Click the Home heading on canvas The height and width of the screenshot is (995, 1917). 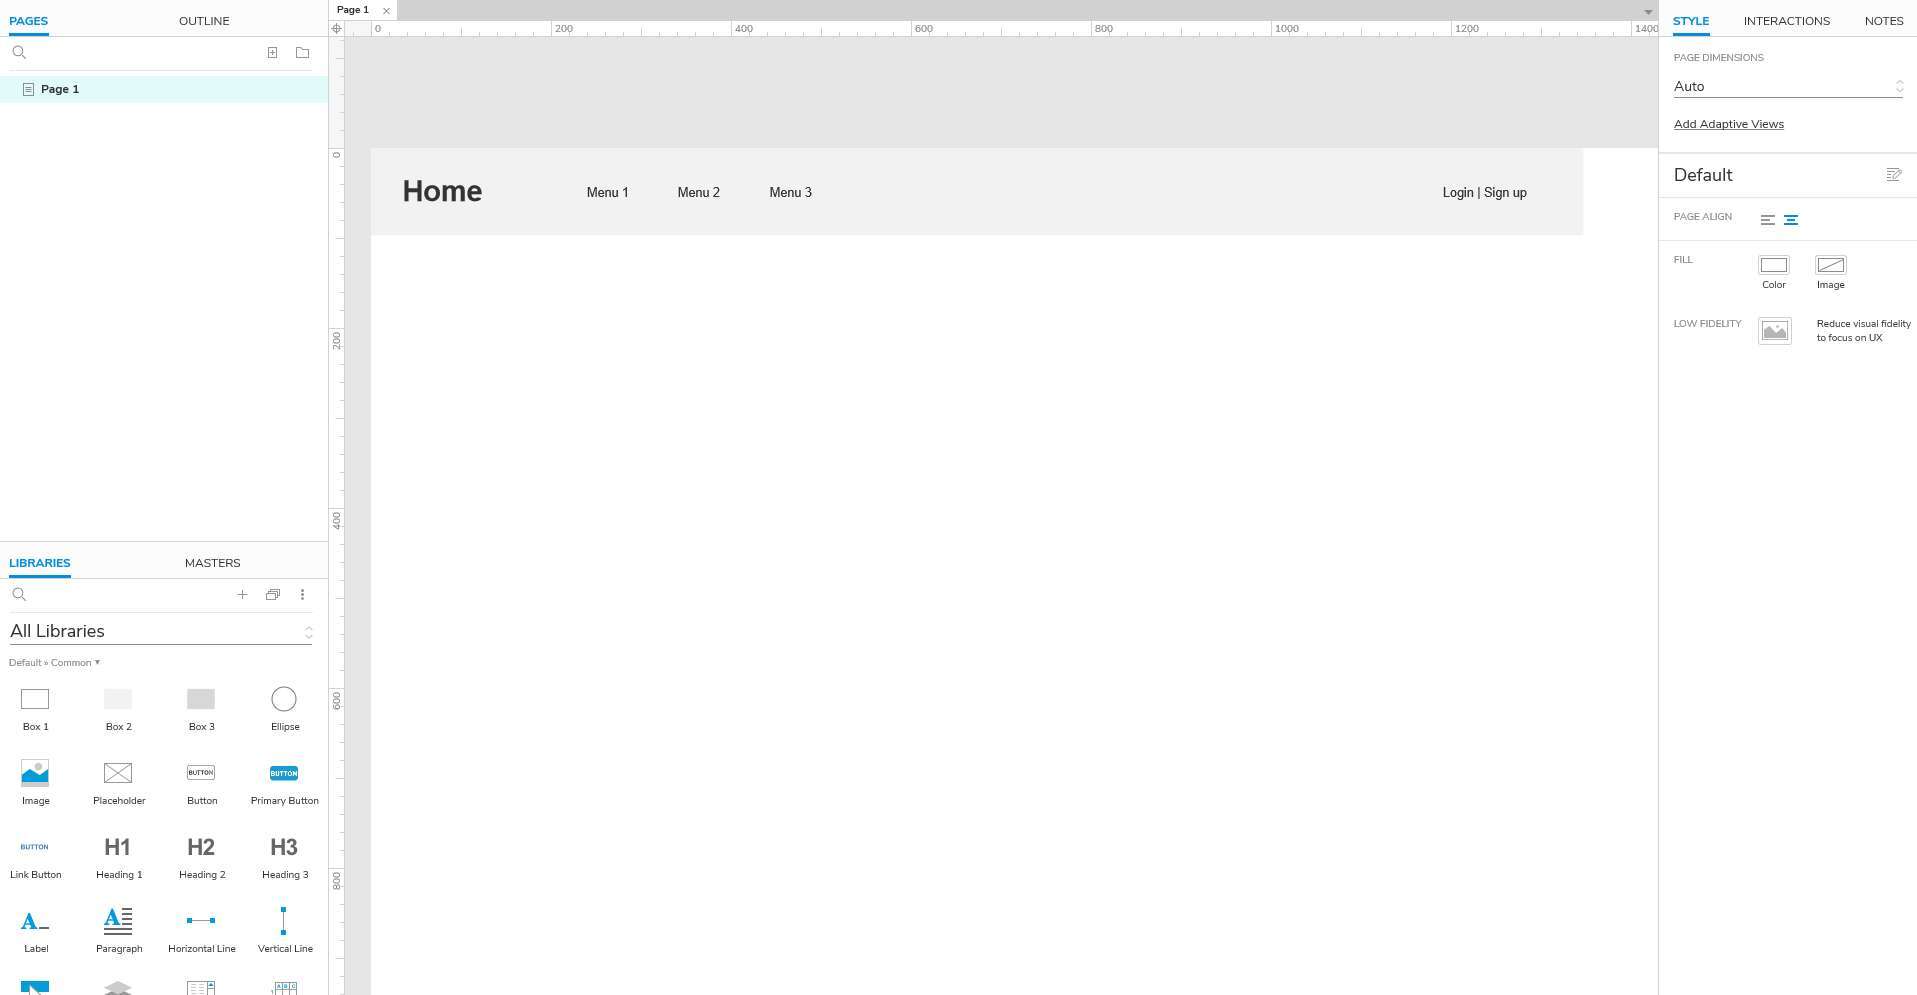coord(442,191)
